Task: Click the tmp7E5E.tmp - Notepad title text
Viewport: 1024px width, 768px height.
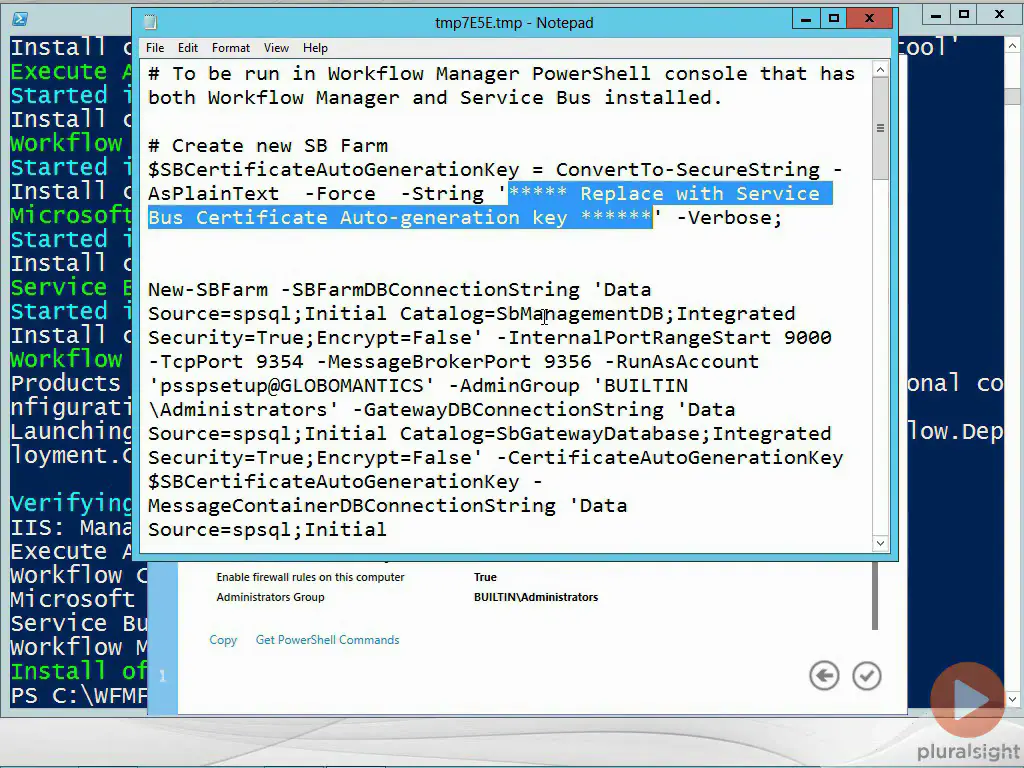Action: coord(514,23)
